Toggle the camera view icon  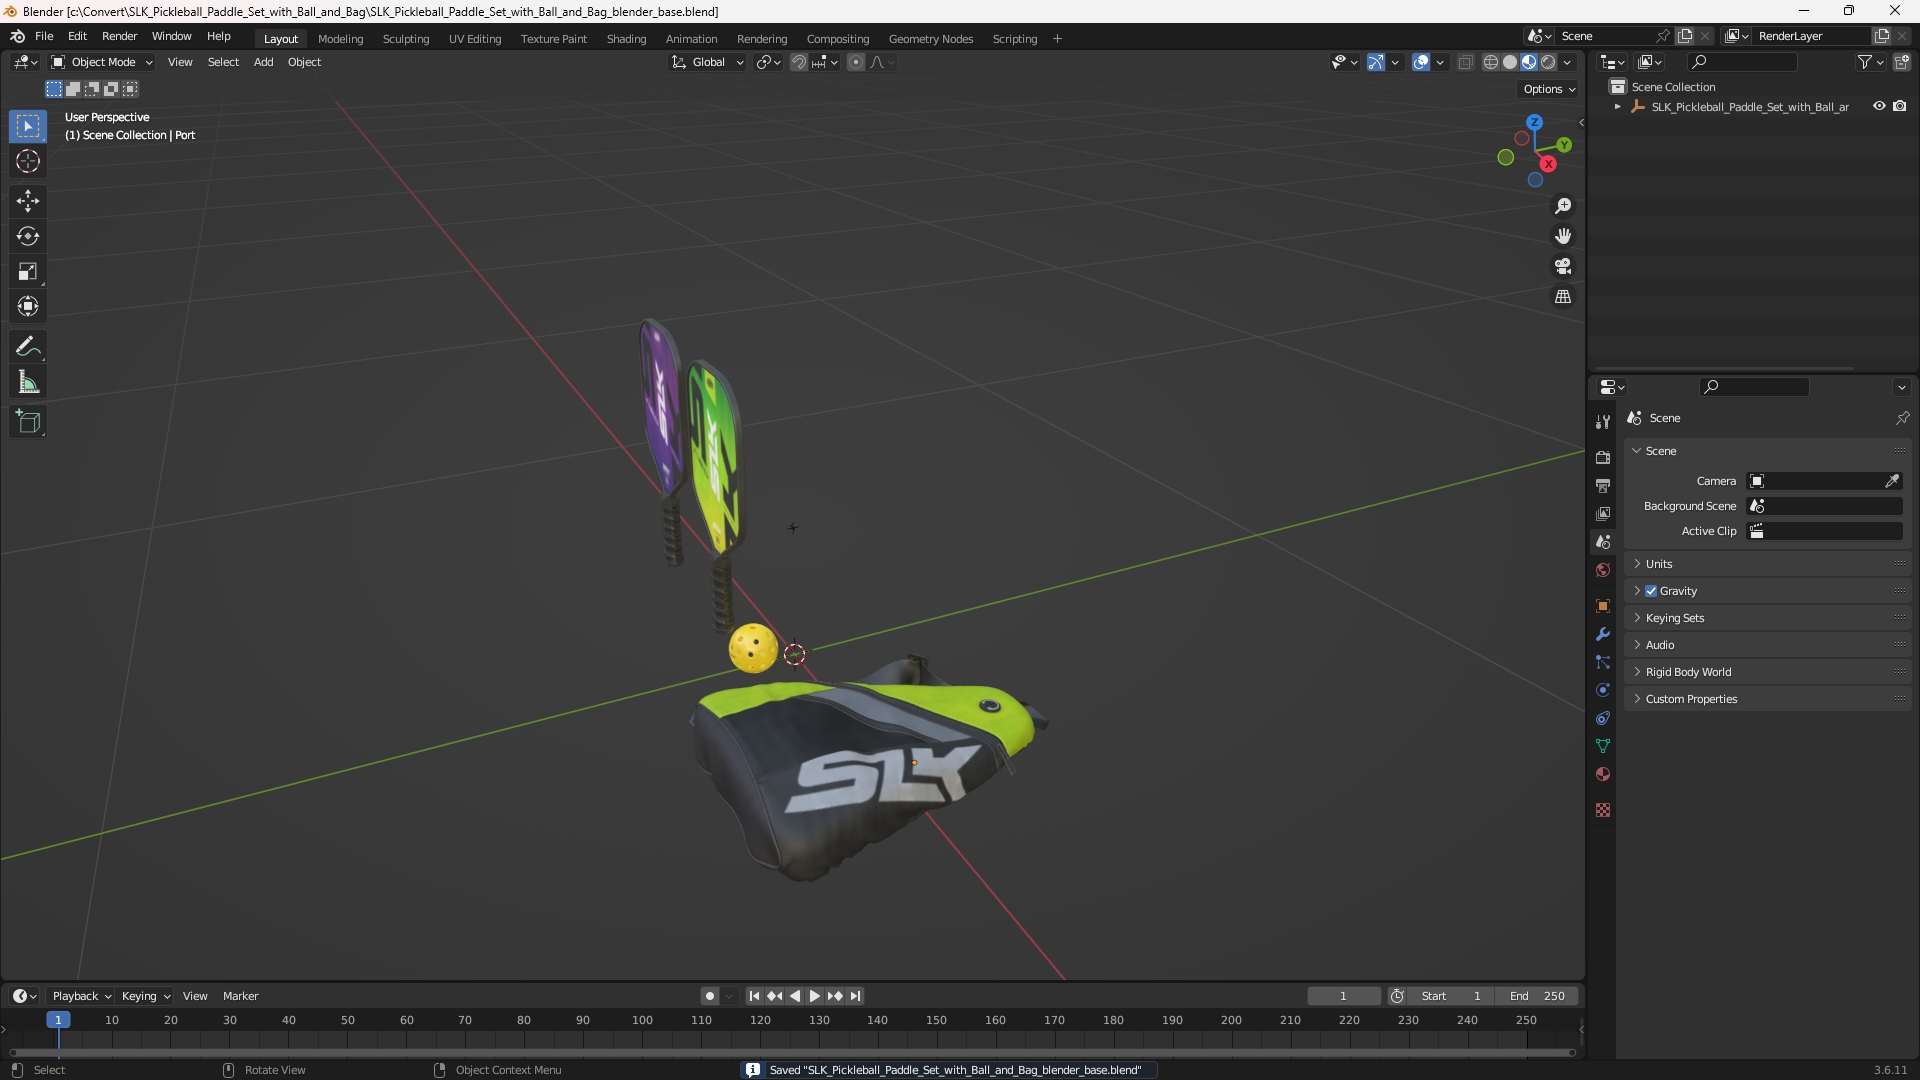click(x=1563, y=266)
